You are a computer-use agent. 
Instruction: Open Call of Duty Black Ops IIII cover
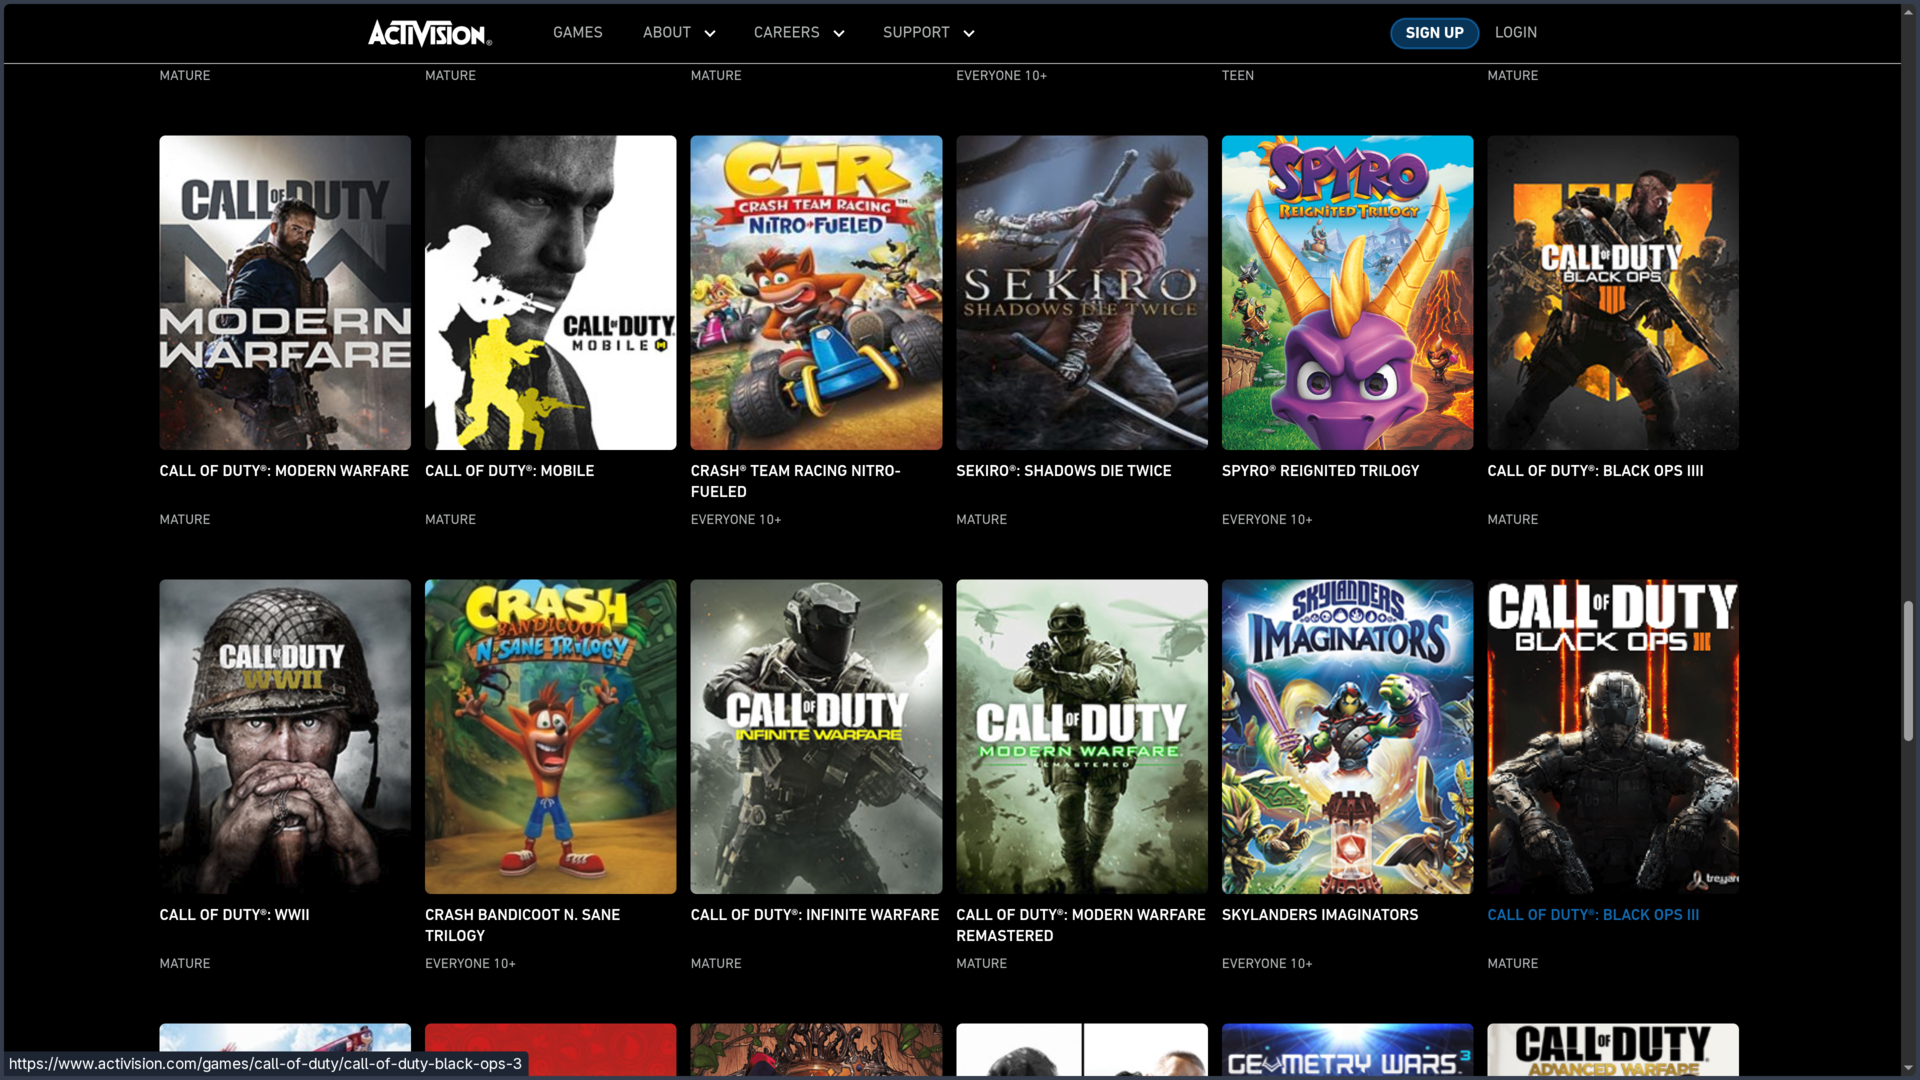click(1613, 293)
